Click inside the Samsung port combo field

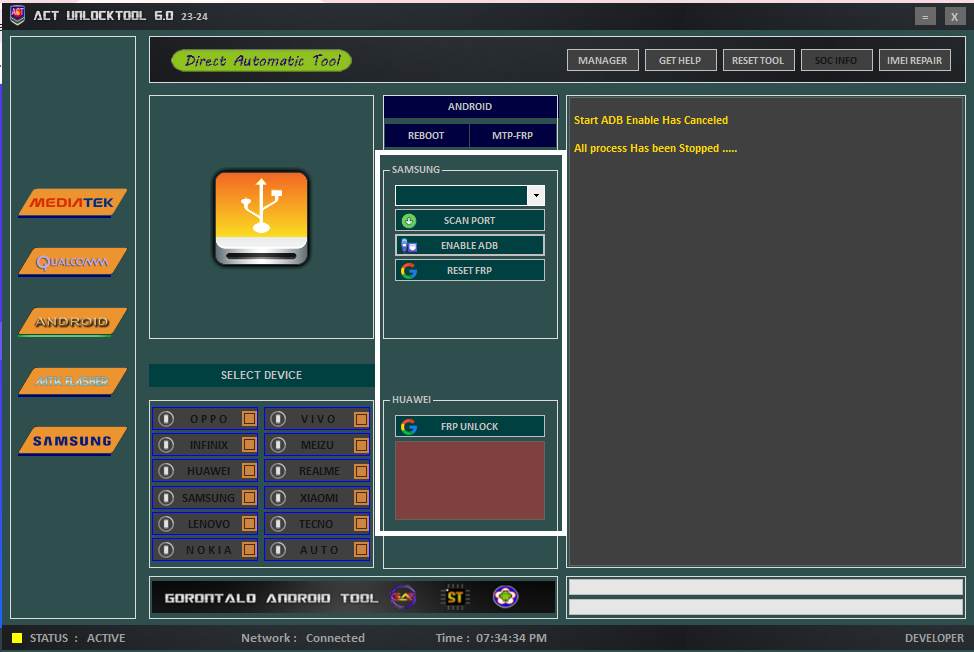[462, 196]
